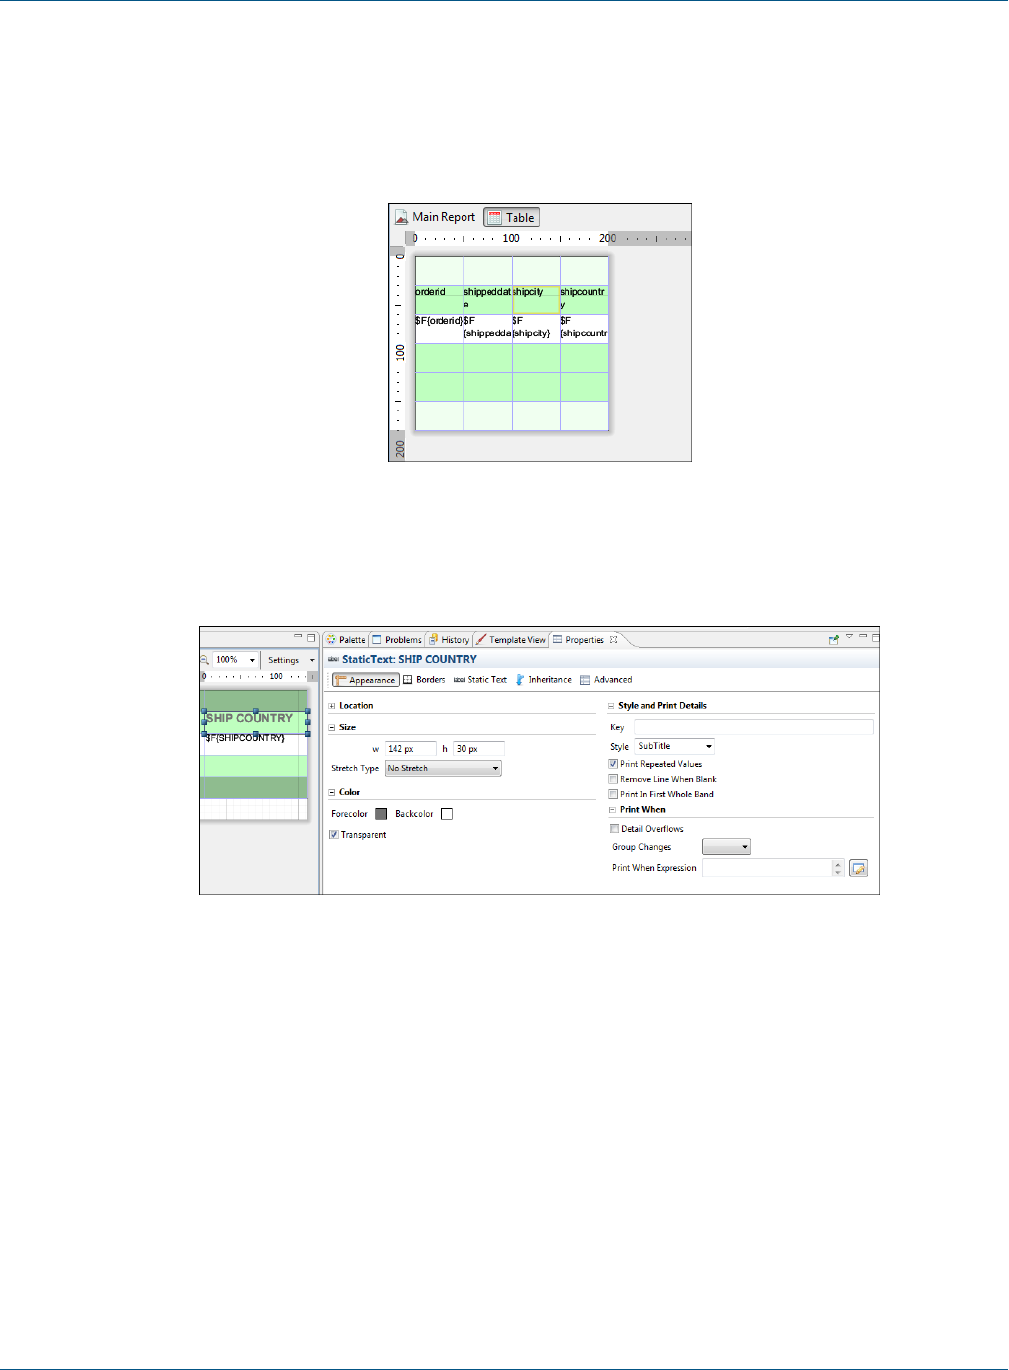Pick the Backcolor swatch

pos(447,814)
